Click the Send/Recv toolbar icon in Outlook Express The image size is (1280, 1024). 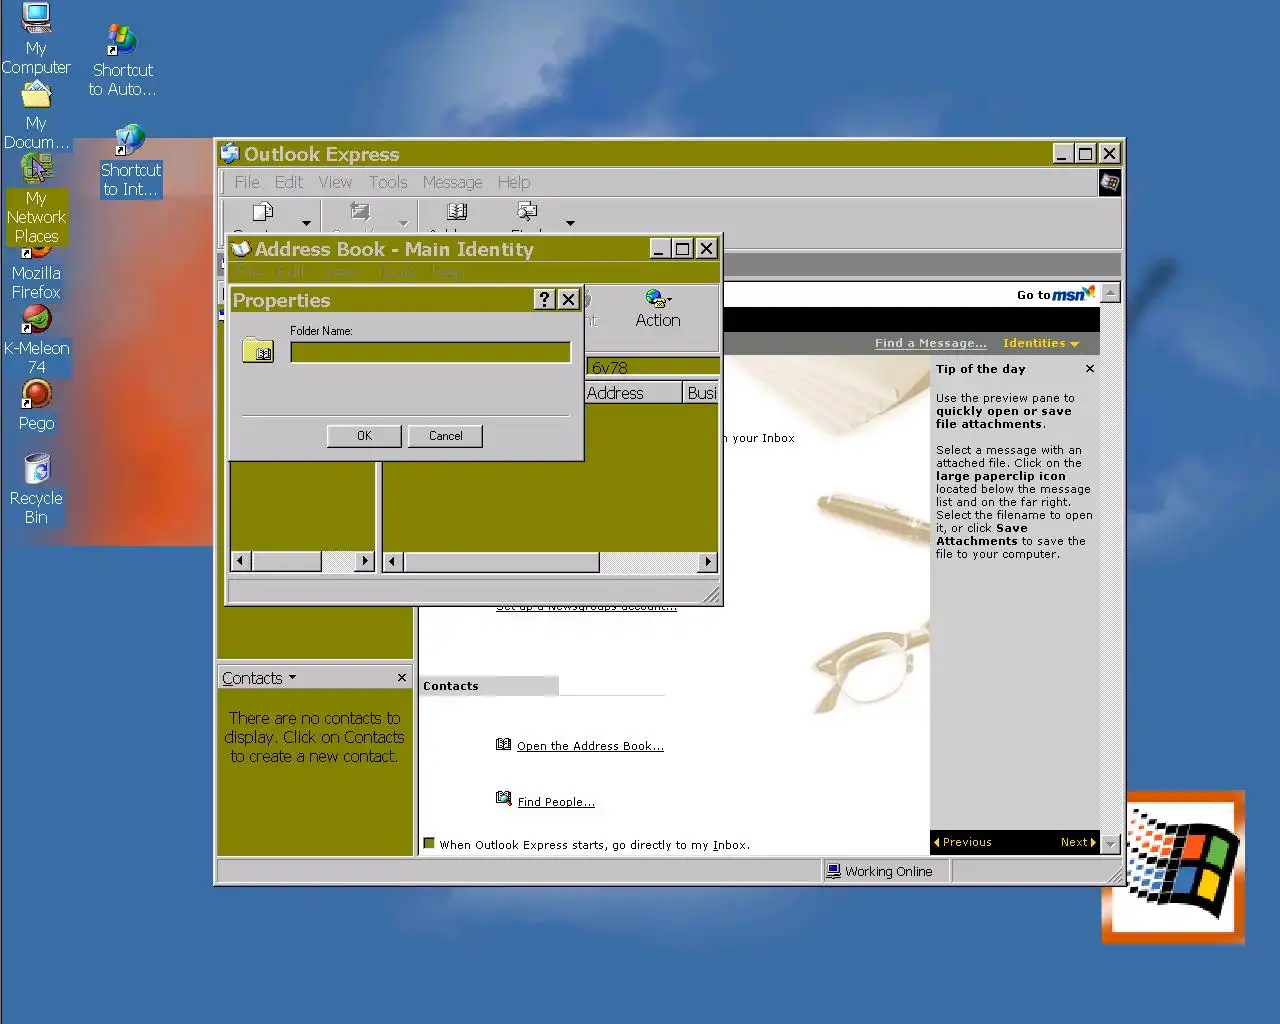coord(360,212)
